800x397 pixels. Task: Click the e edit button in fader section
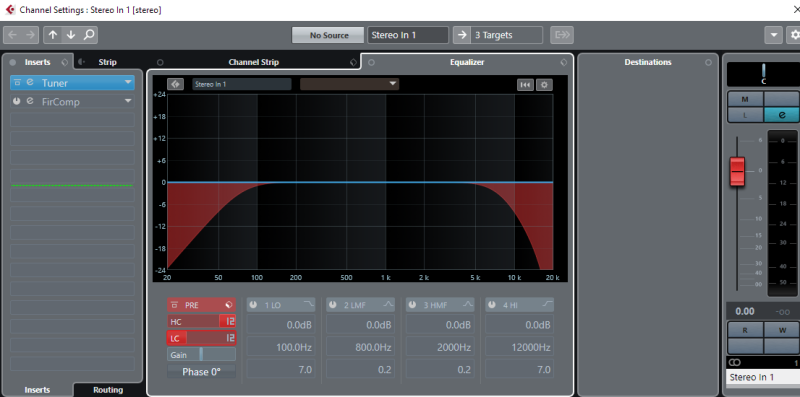click(781, 115)
